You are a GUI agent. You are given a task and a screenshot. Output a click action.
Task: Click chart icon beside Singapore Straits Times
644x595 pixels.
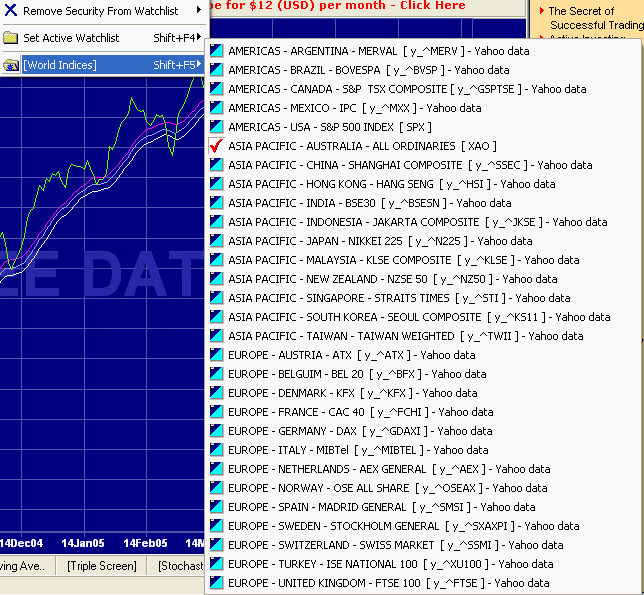click(x=216, y=298)
